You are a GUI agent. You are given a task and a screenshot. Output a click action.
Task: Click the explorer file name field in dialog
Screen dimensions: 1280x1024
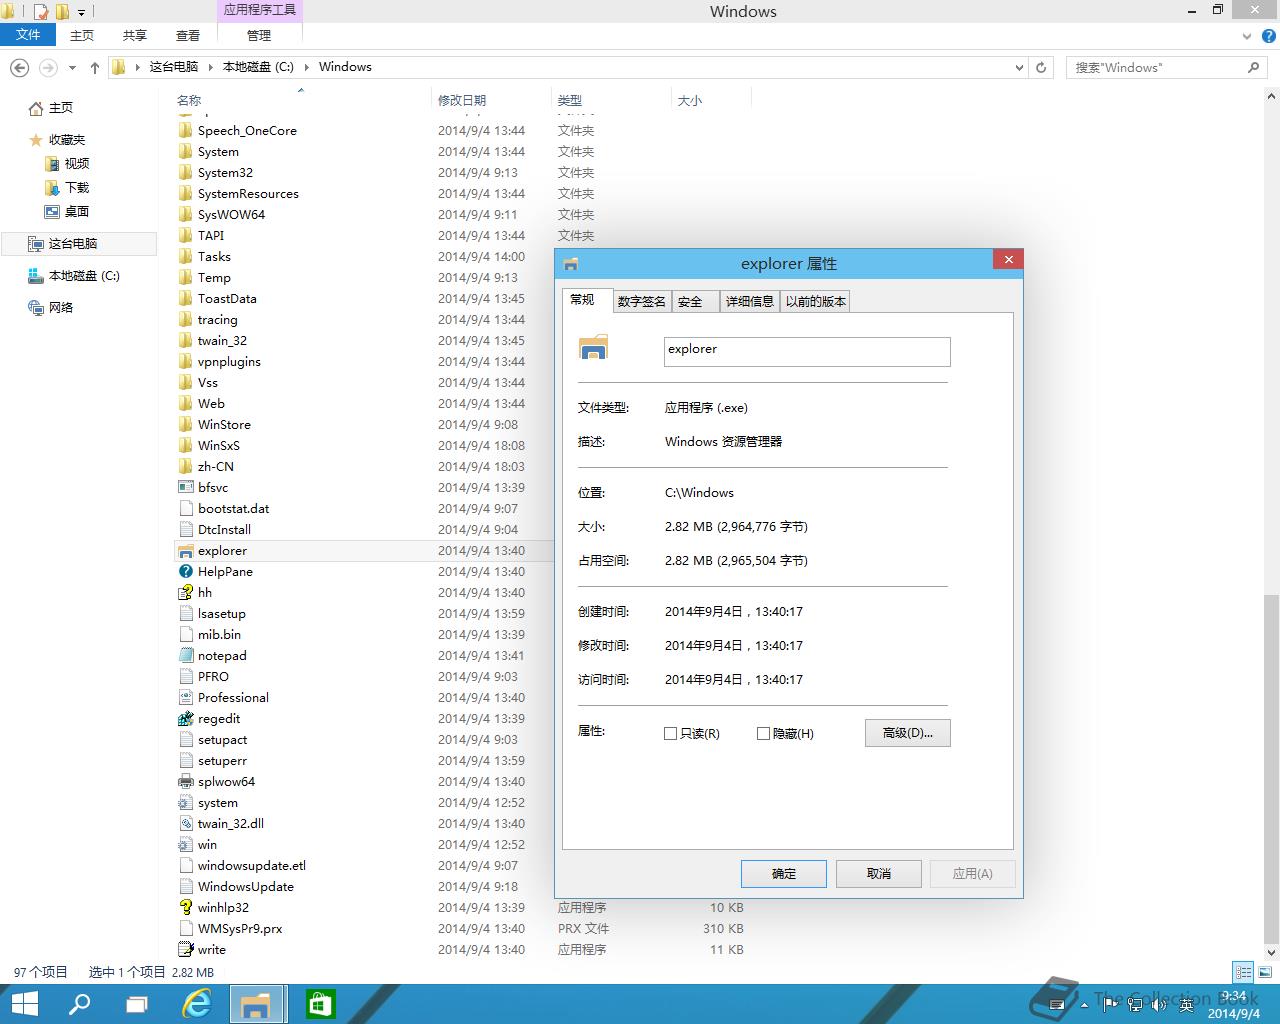pyautogui.click(x=807, y=351)
